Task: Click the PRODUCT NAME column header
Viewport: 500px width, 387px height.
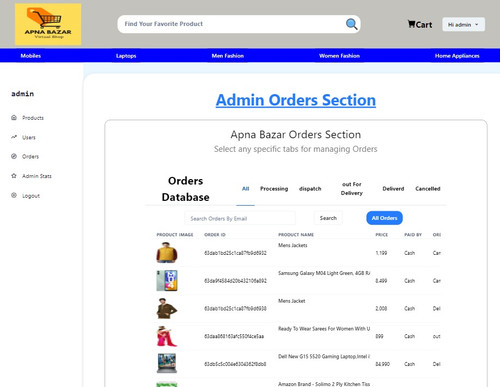Action: point(296,235)
